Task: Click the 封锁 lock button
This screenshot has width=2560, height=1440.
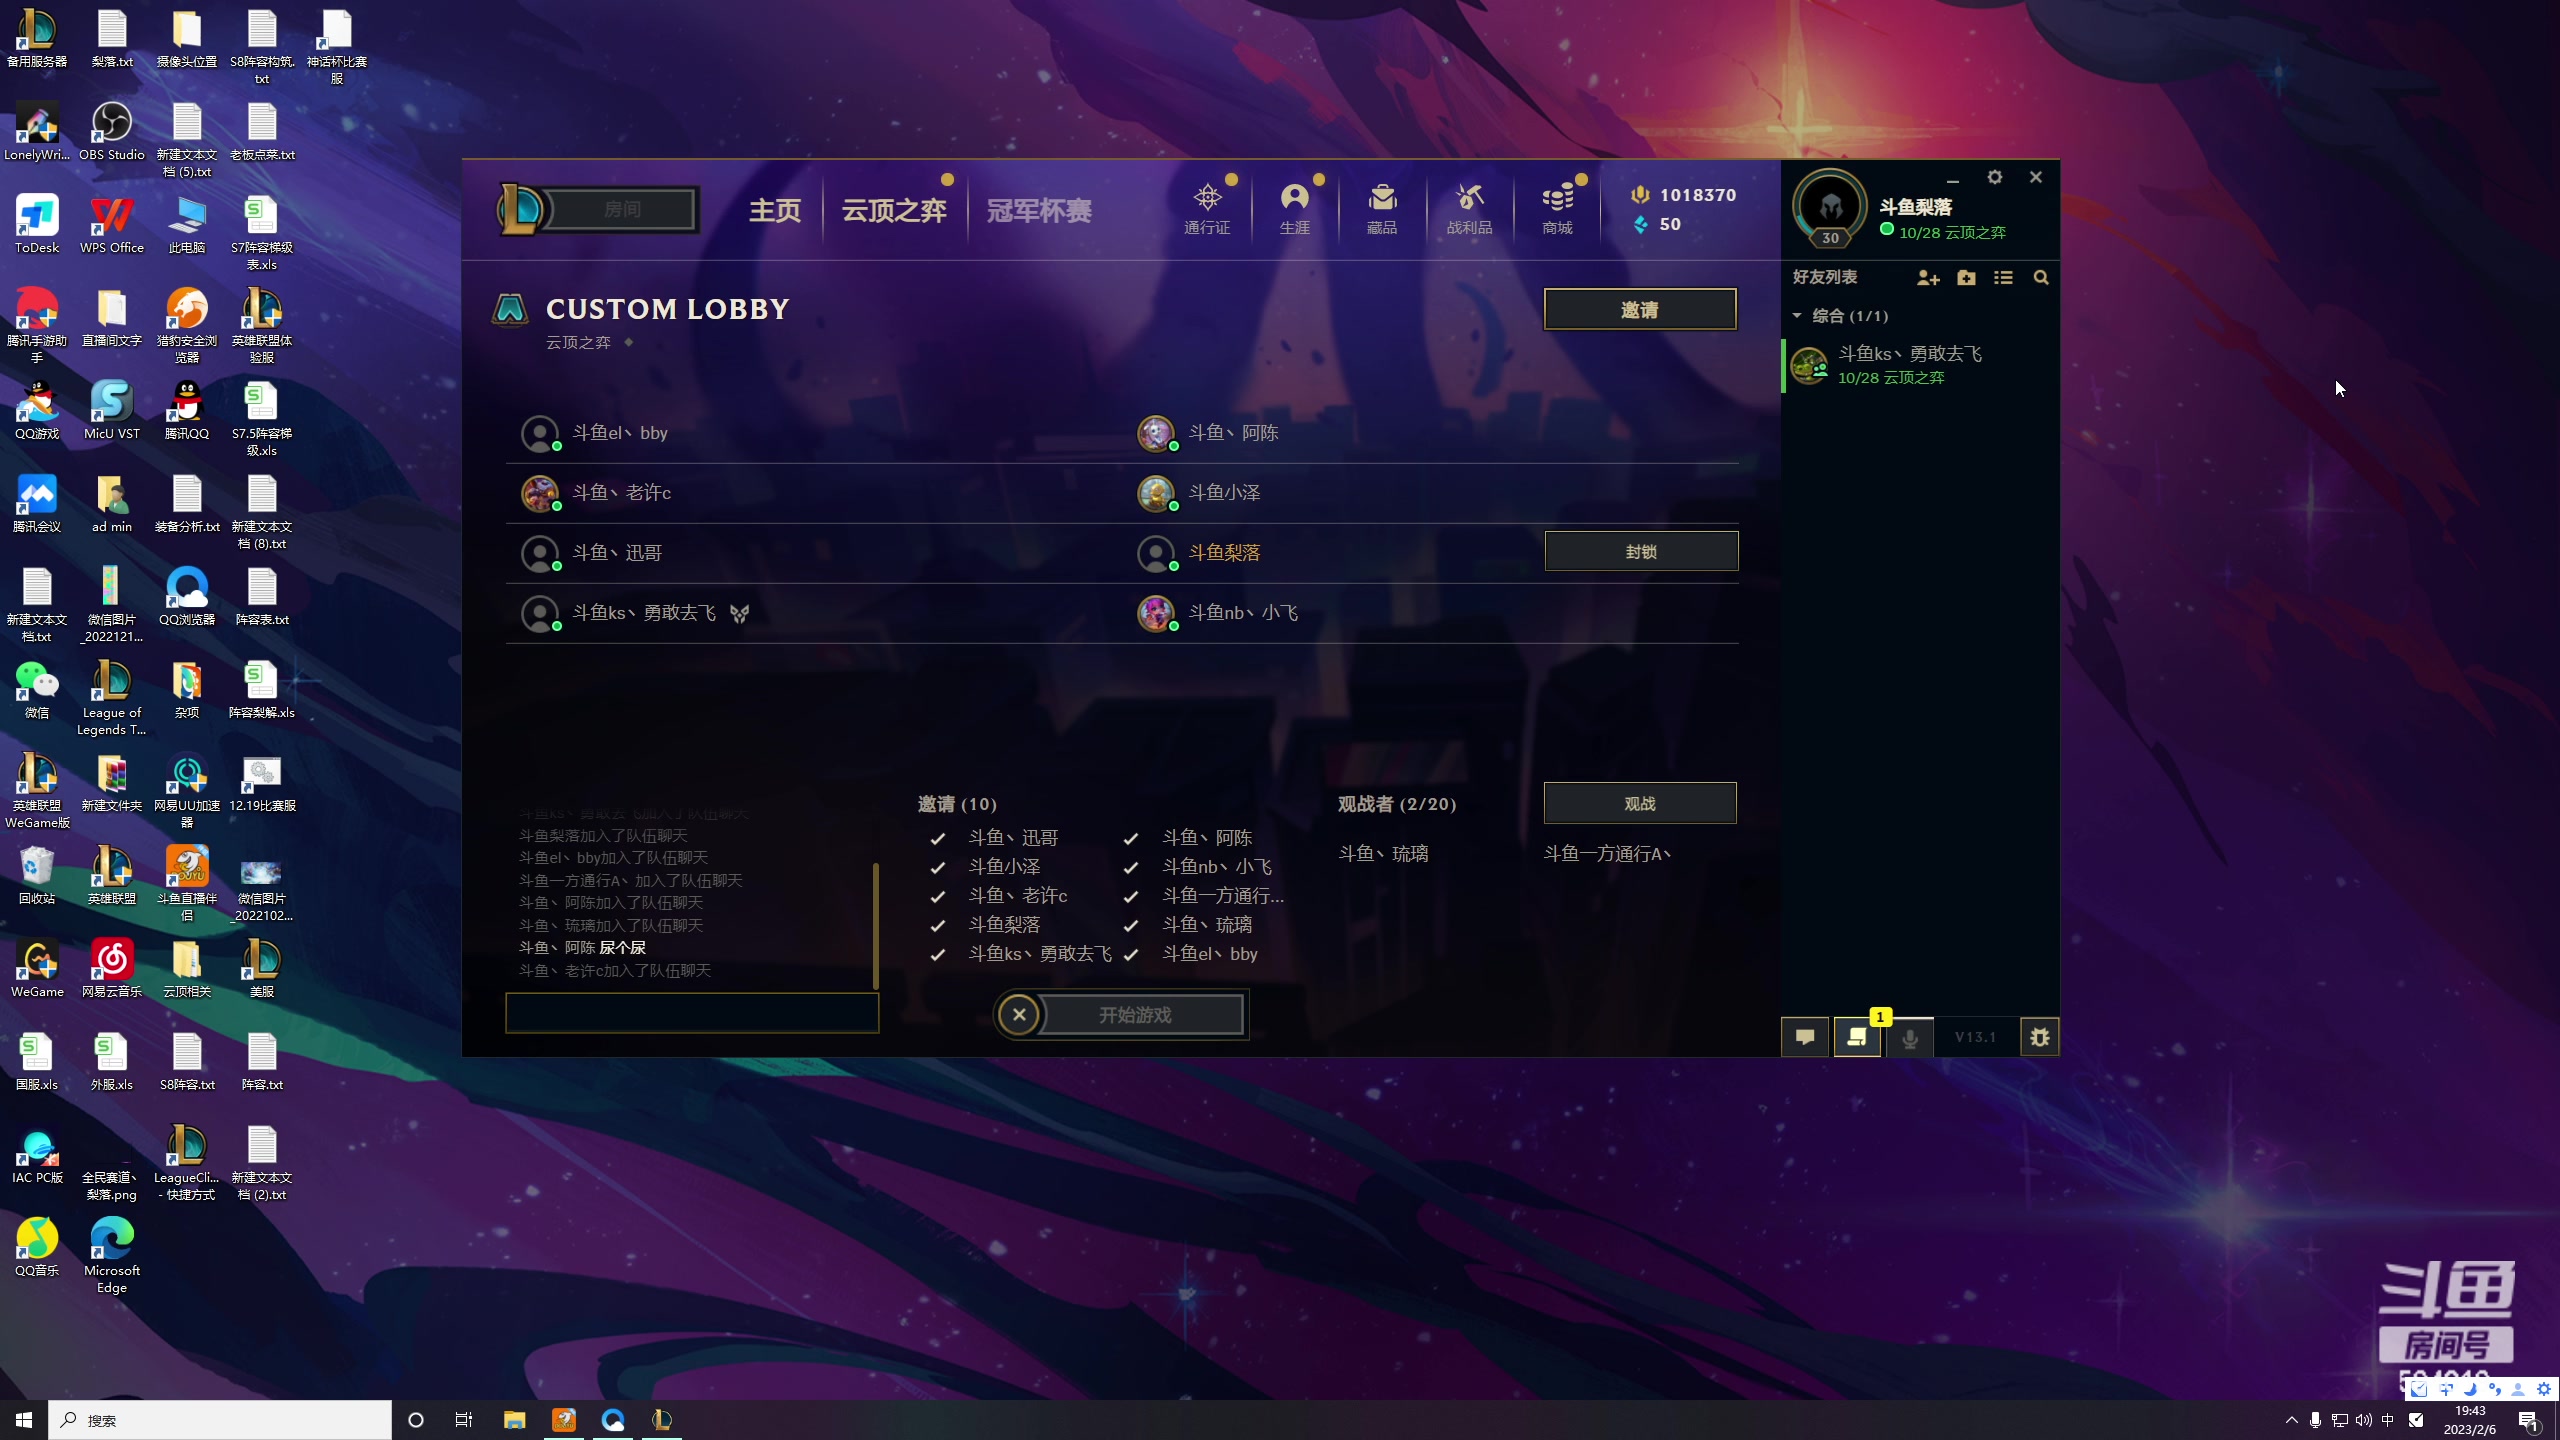Action: click(1641, 552)
